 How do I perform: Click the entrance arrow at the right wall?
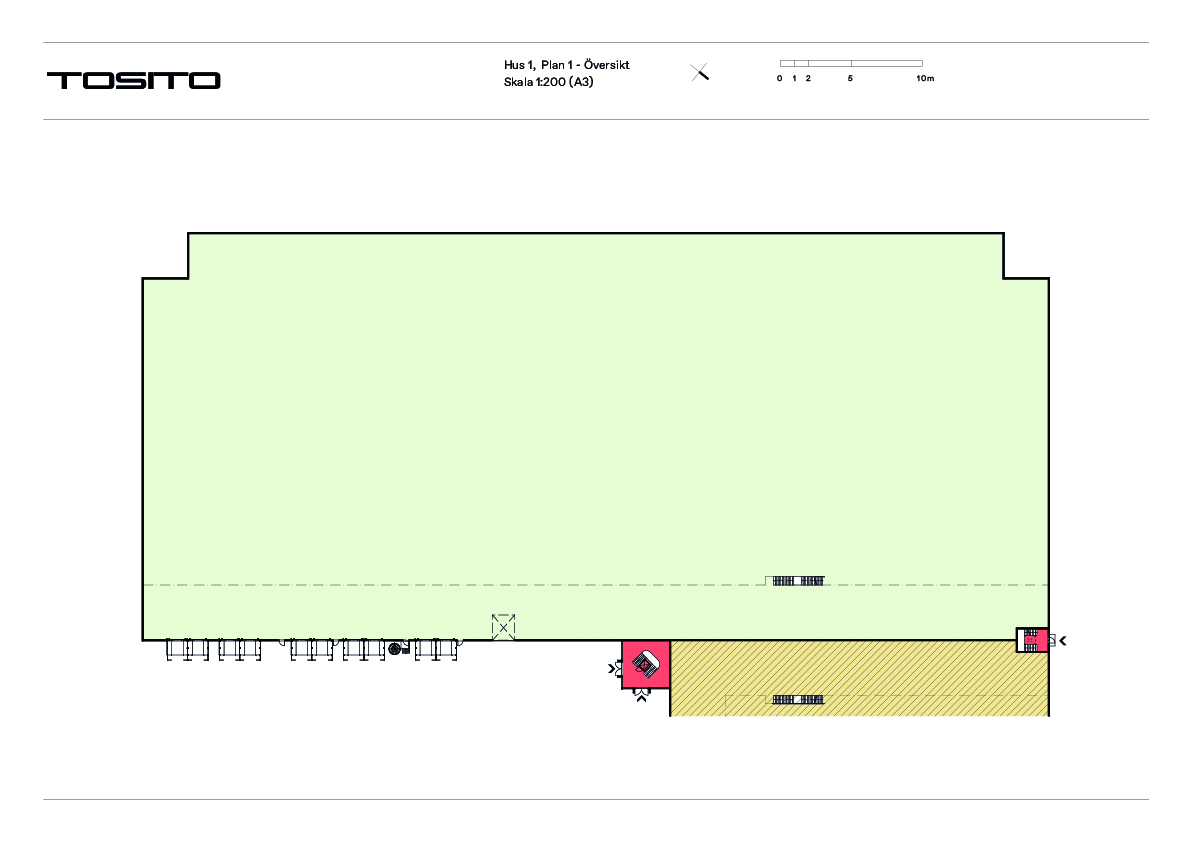click(x=1063, y=641)
